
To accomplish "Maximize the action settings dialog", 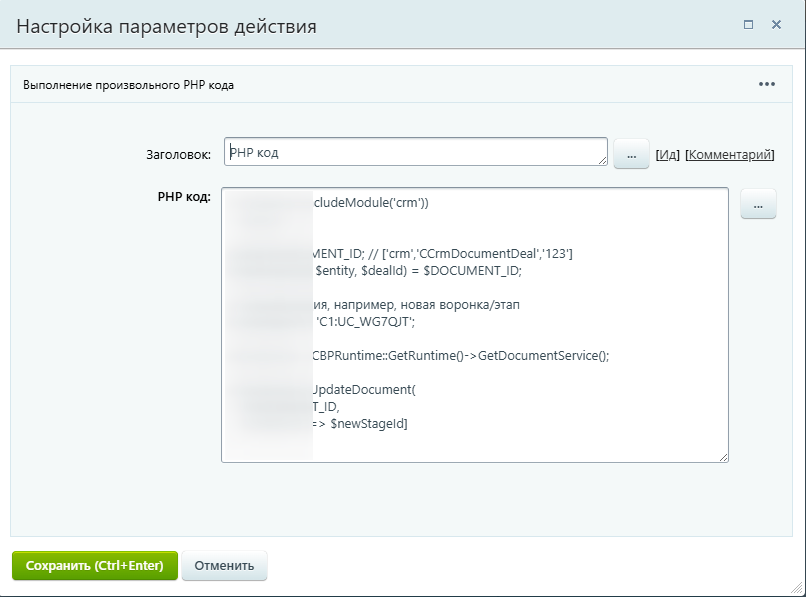I will tap(748, 25).
